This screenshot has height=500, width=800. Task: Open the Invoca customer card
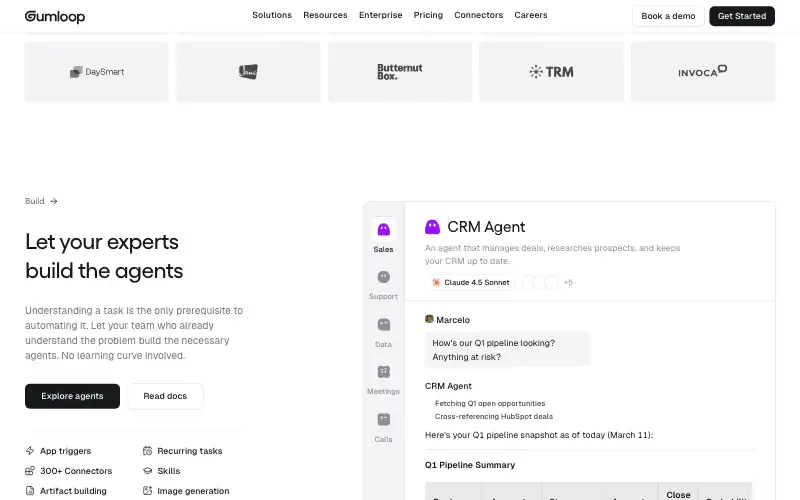click(703, 72)
